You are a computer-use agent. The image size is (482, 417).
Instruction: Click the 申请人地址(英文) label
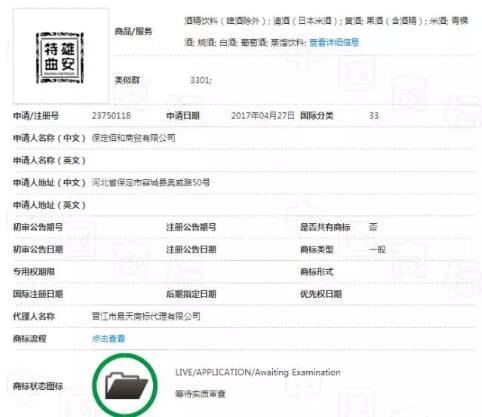tap(49, 205)
